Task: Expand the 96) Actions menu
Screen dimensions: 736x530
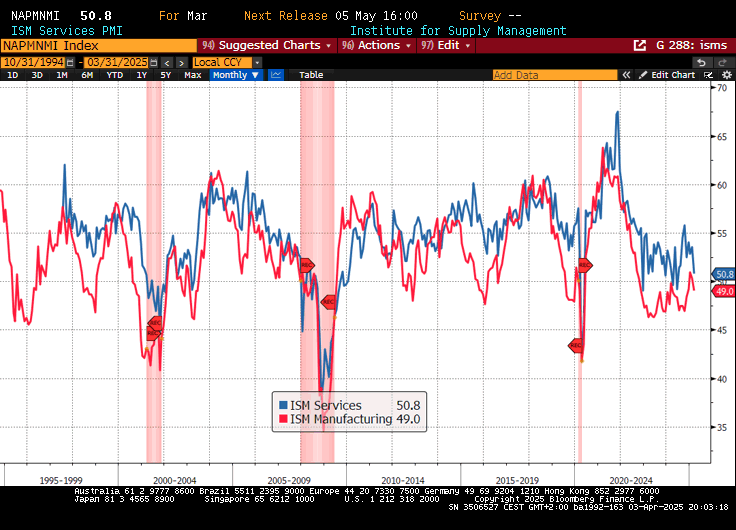Action: tap(377, 46)
